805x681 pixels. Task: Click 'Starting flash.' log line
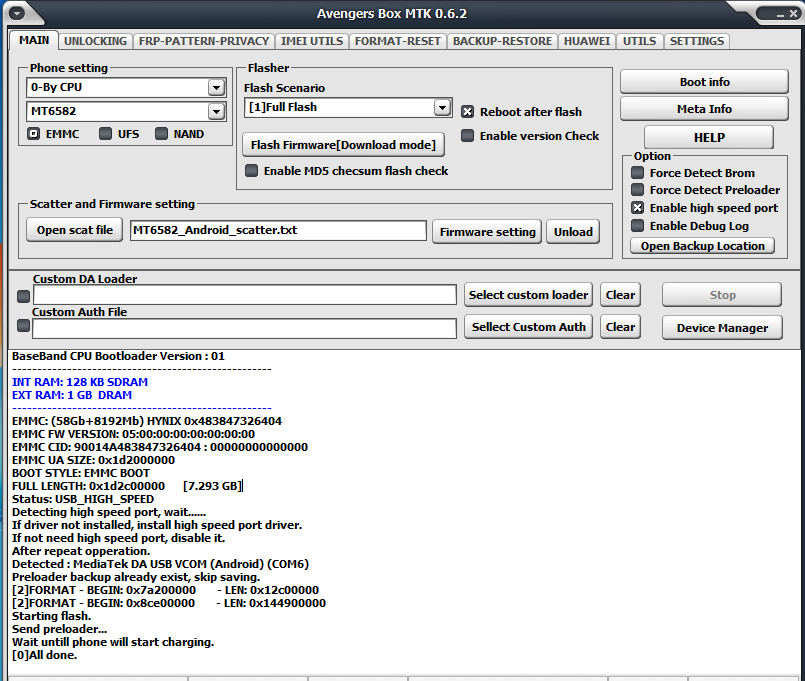[x=51, y=616]
